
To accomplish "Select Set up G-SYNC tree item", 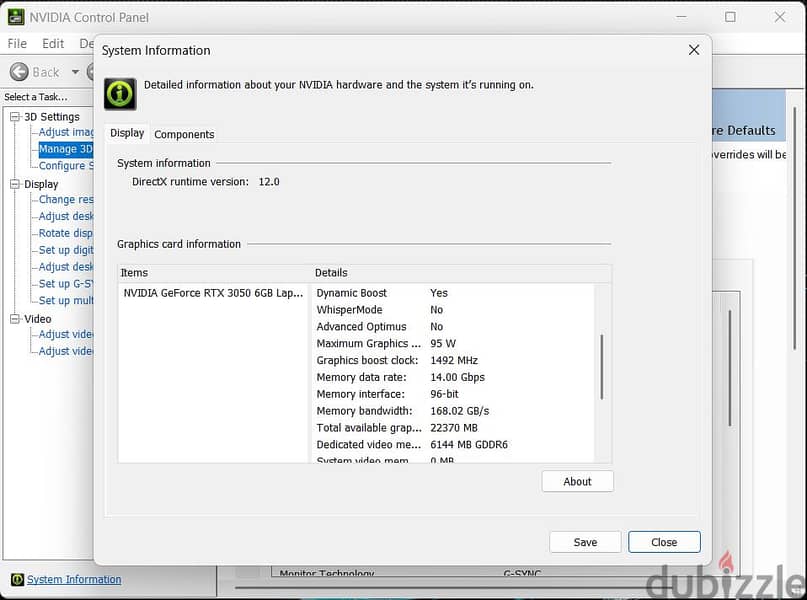I will (66, 284).
